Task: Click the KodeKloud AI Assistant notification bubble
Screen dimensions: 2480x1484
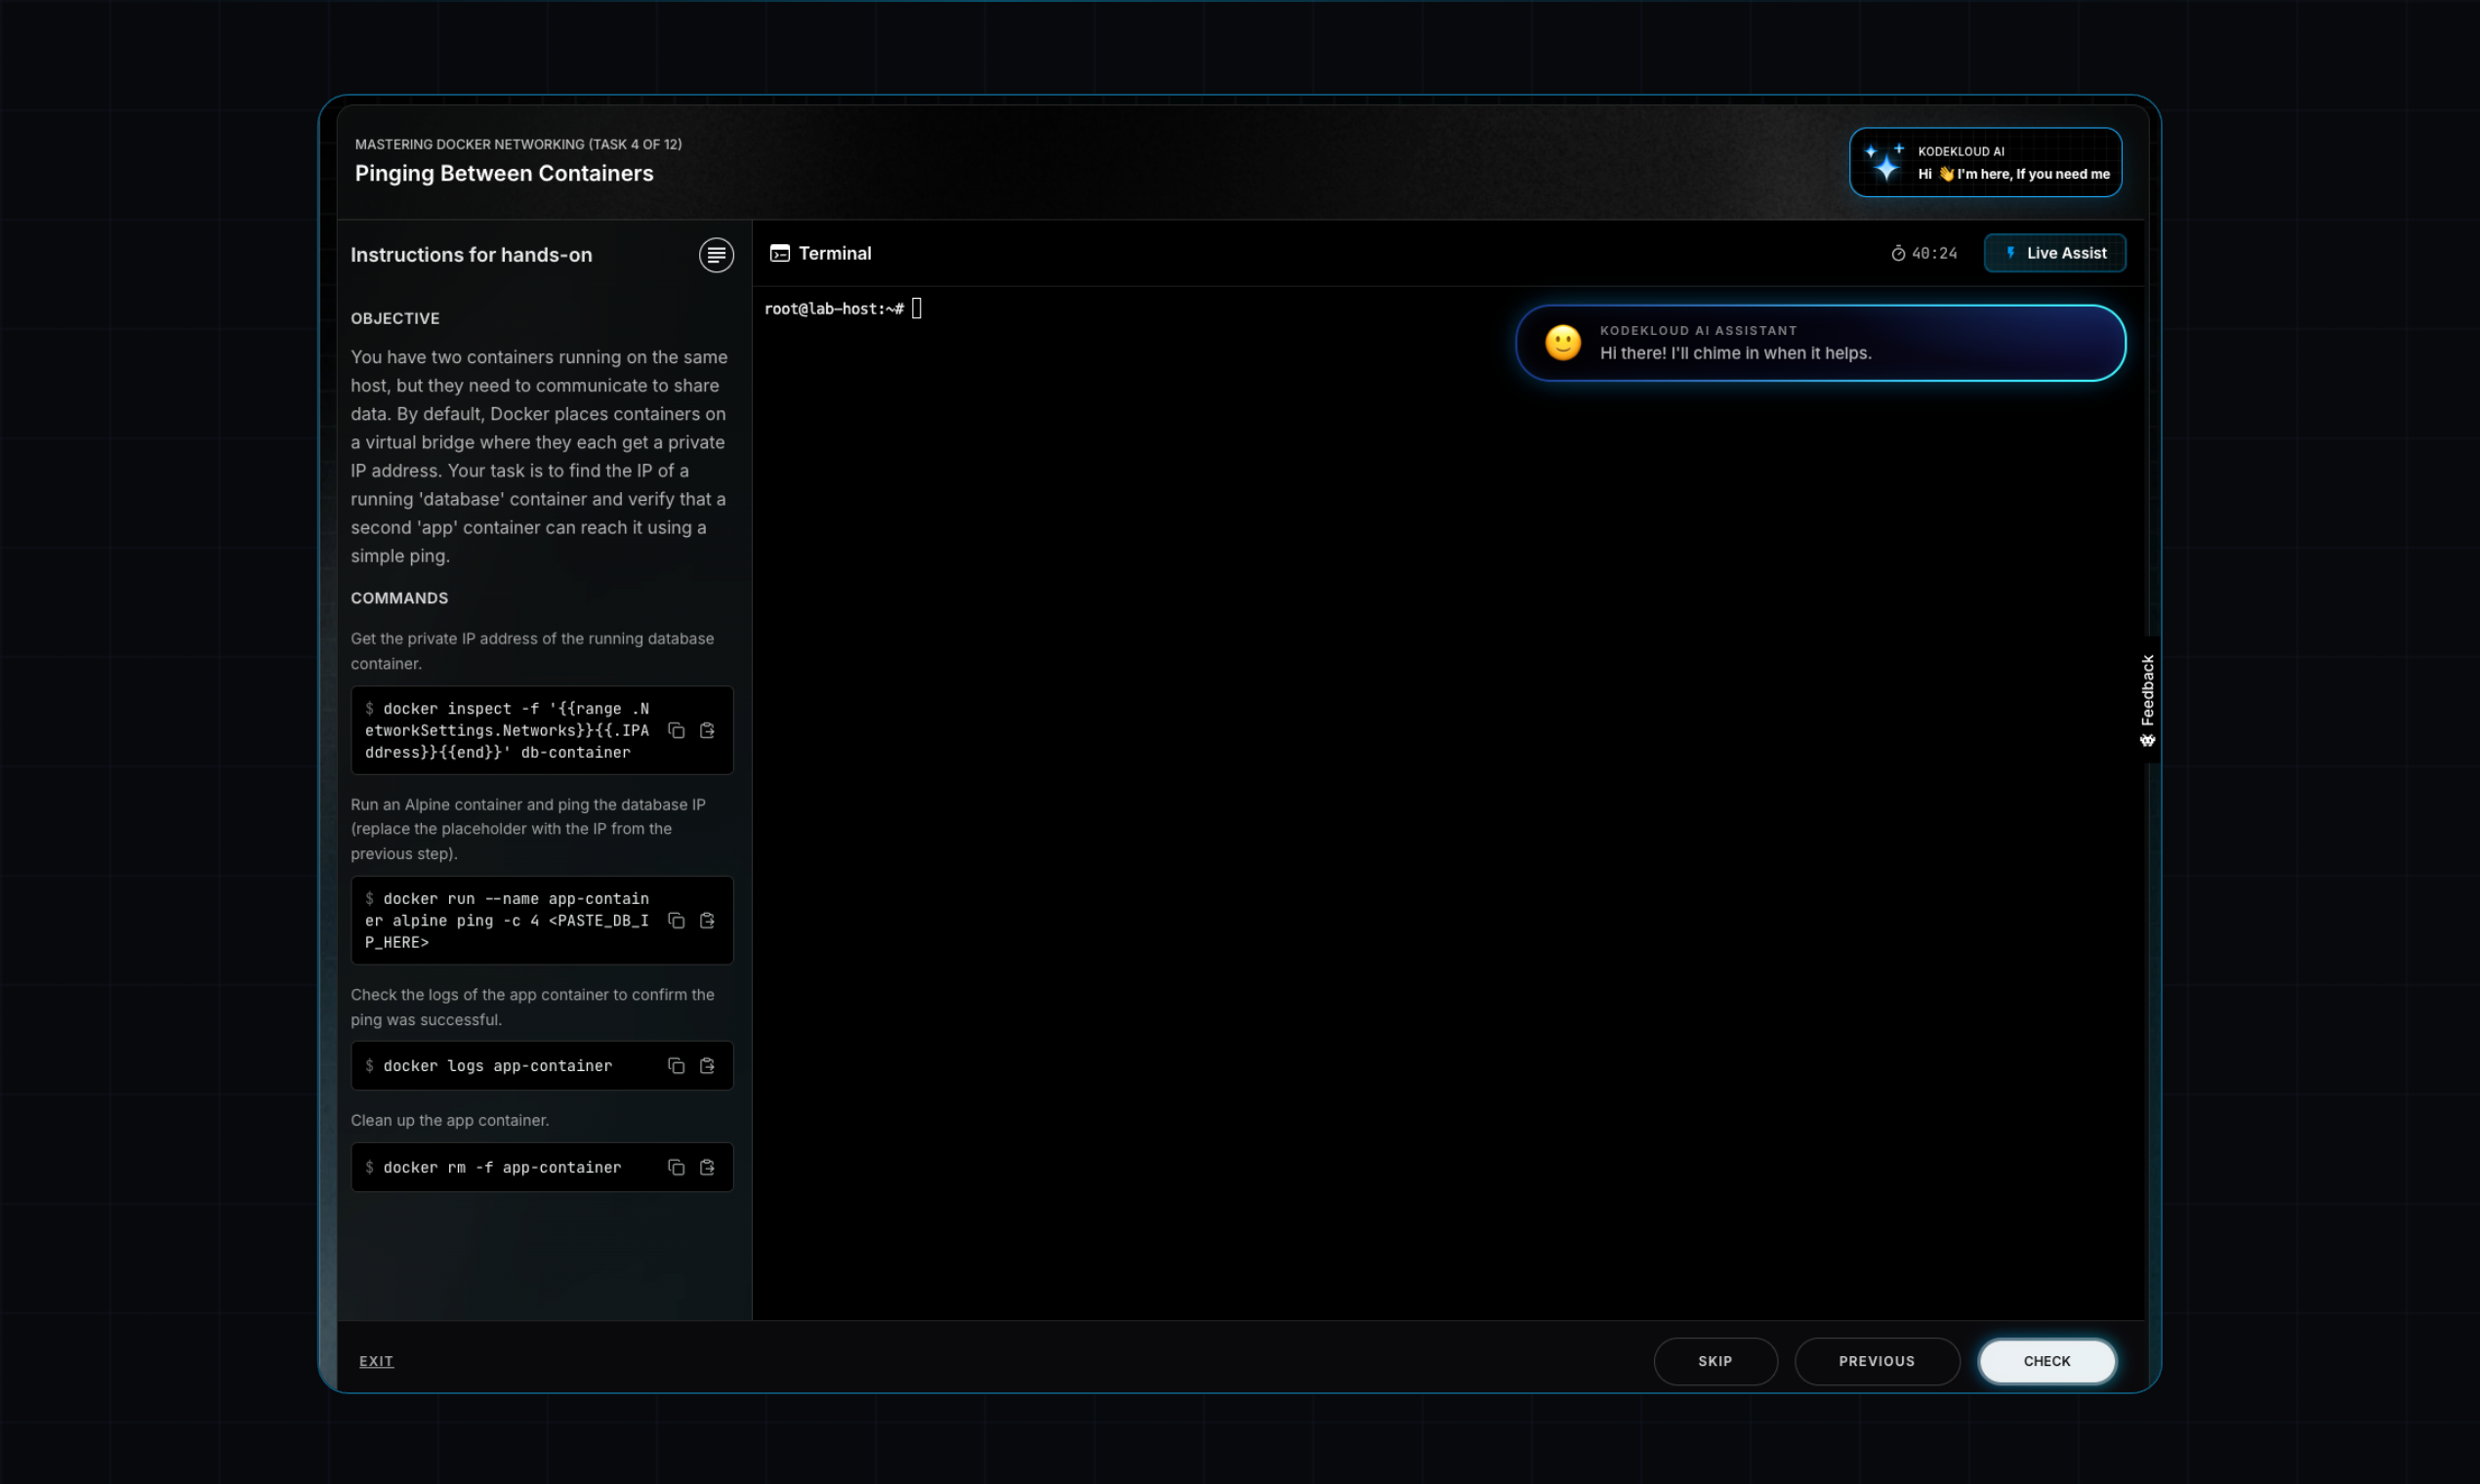Action: click(x=1820, y=343)
